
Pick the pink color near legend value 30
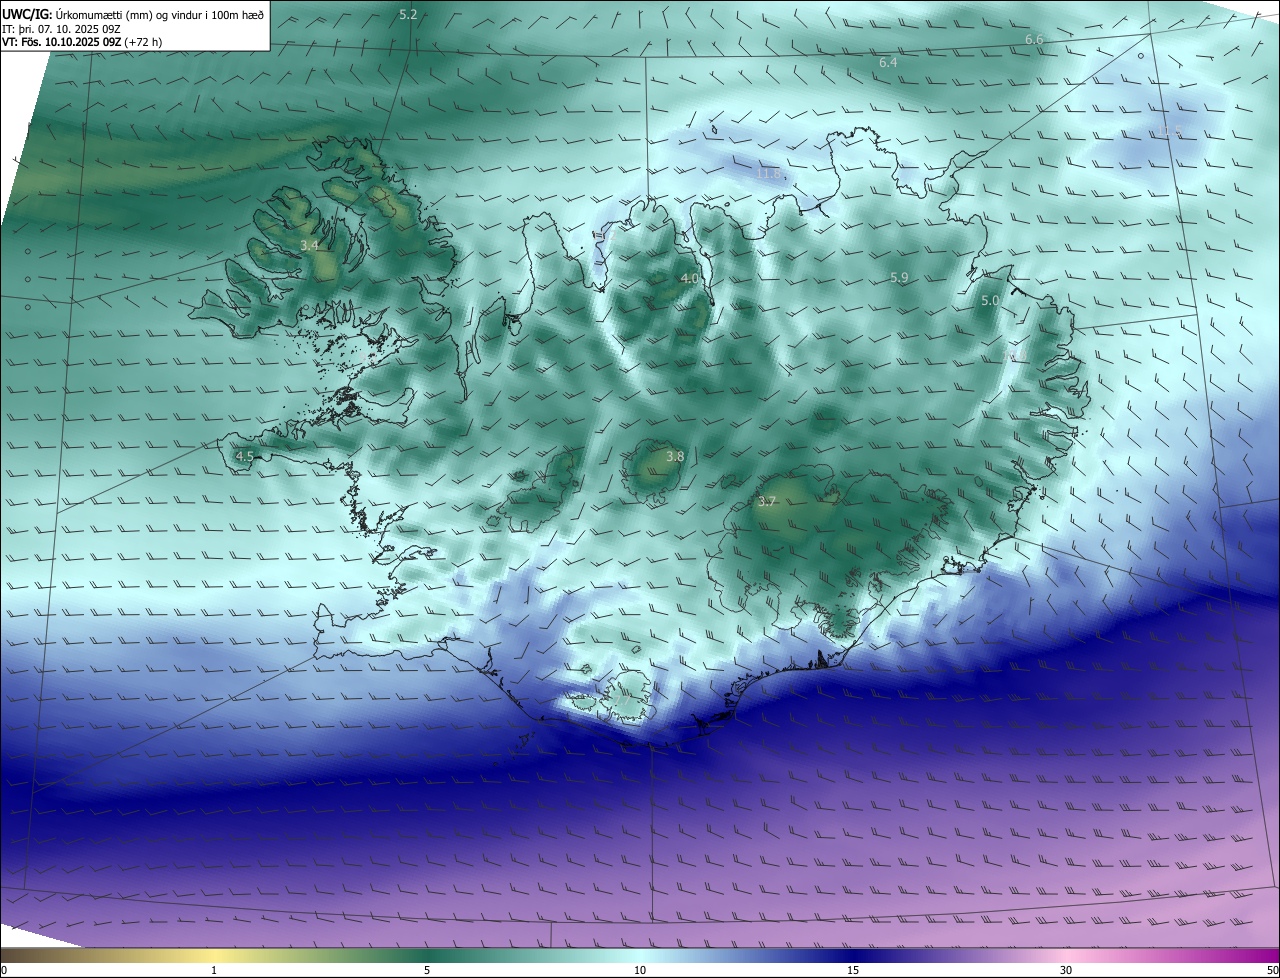click(1066, 955)
